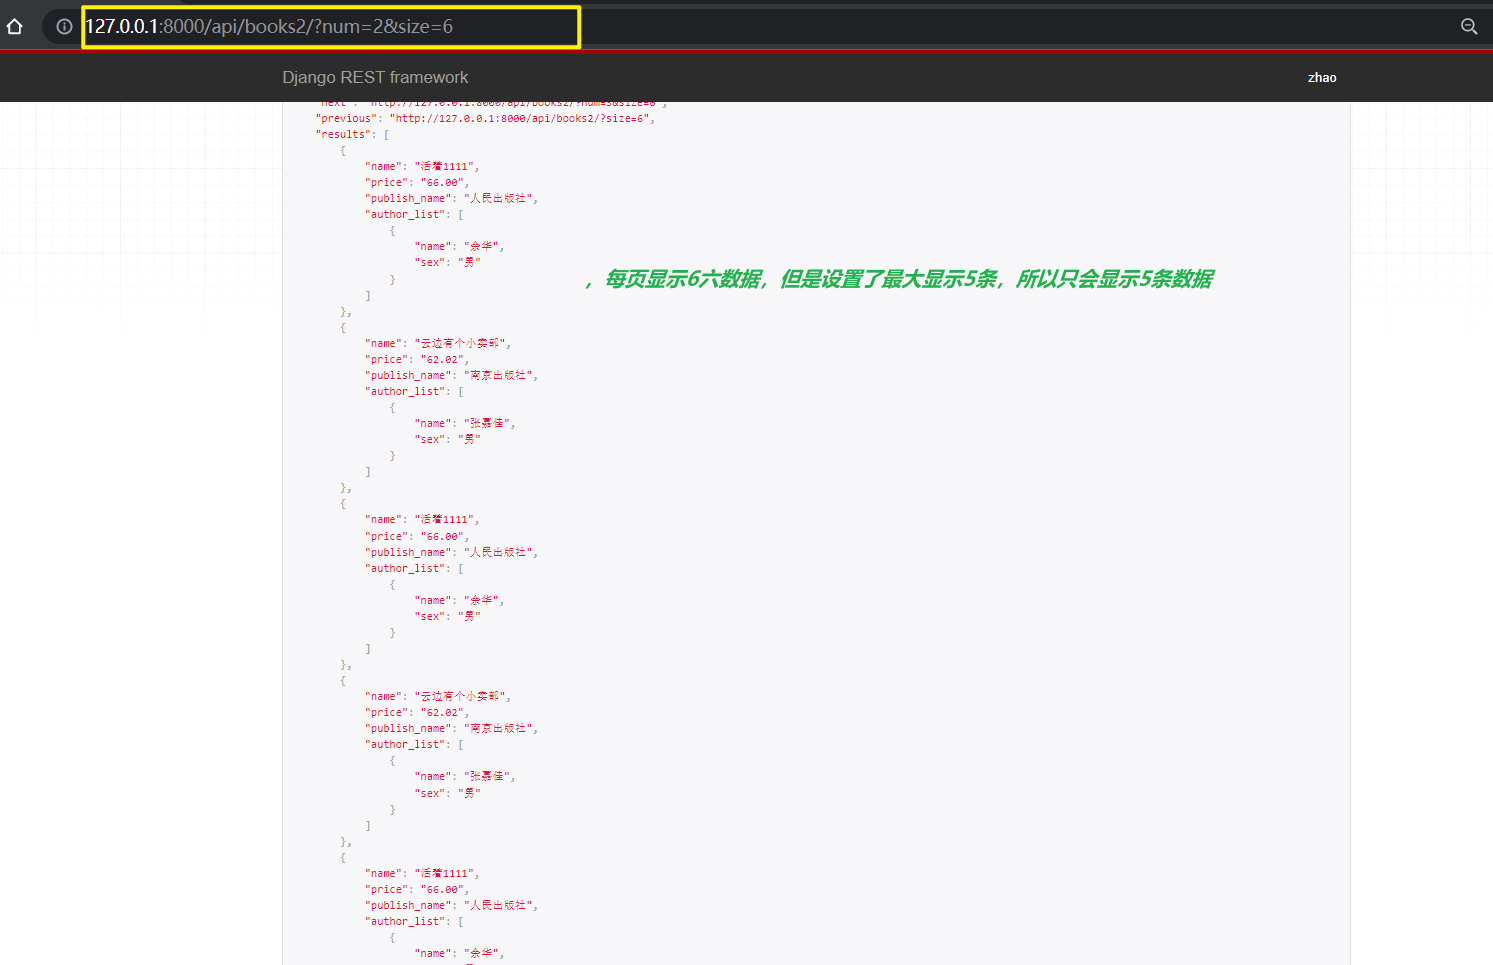Viewport: 1493px width, 965px height.
Task: Select the first "publish_name": "南京出版社" line
Action: [451, 375]
